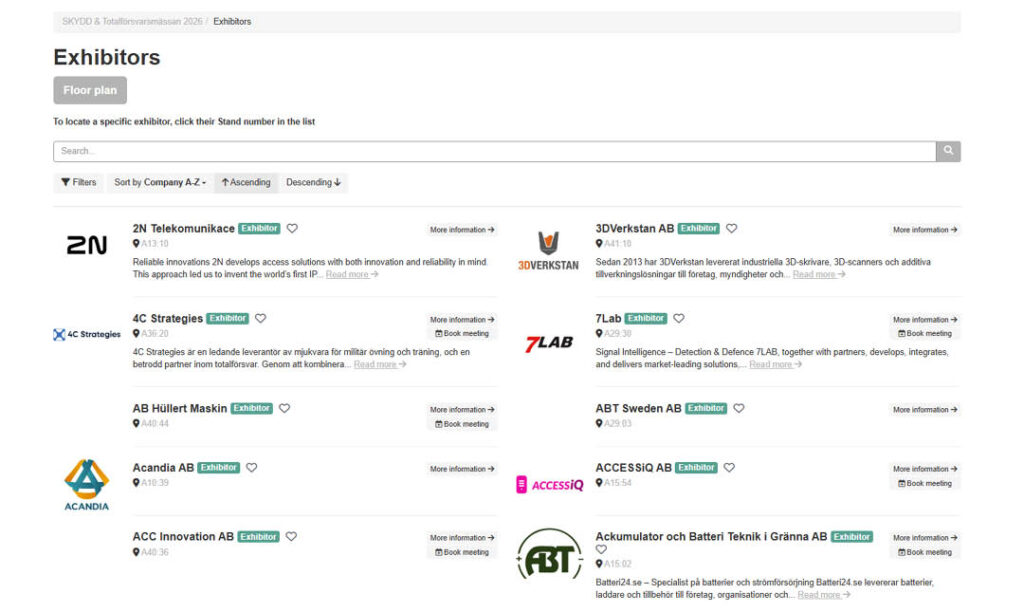This screenshot has height=612, width=1024.
Task: Open More information for ACC Innovation AB
Action: (462, 538)
